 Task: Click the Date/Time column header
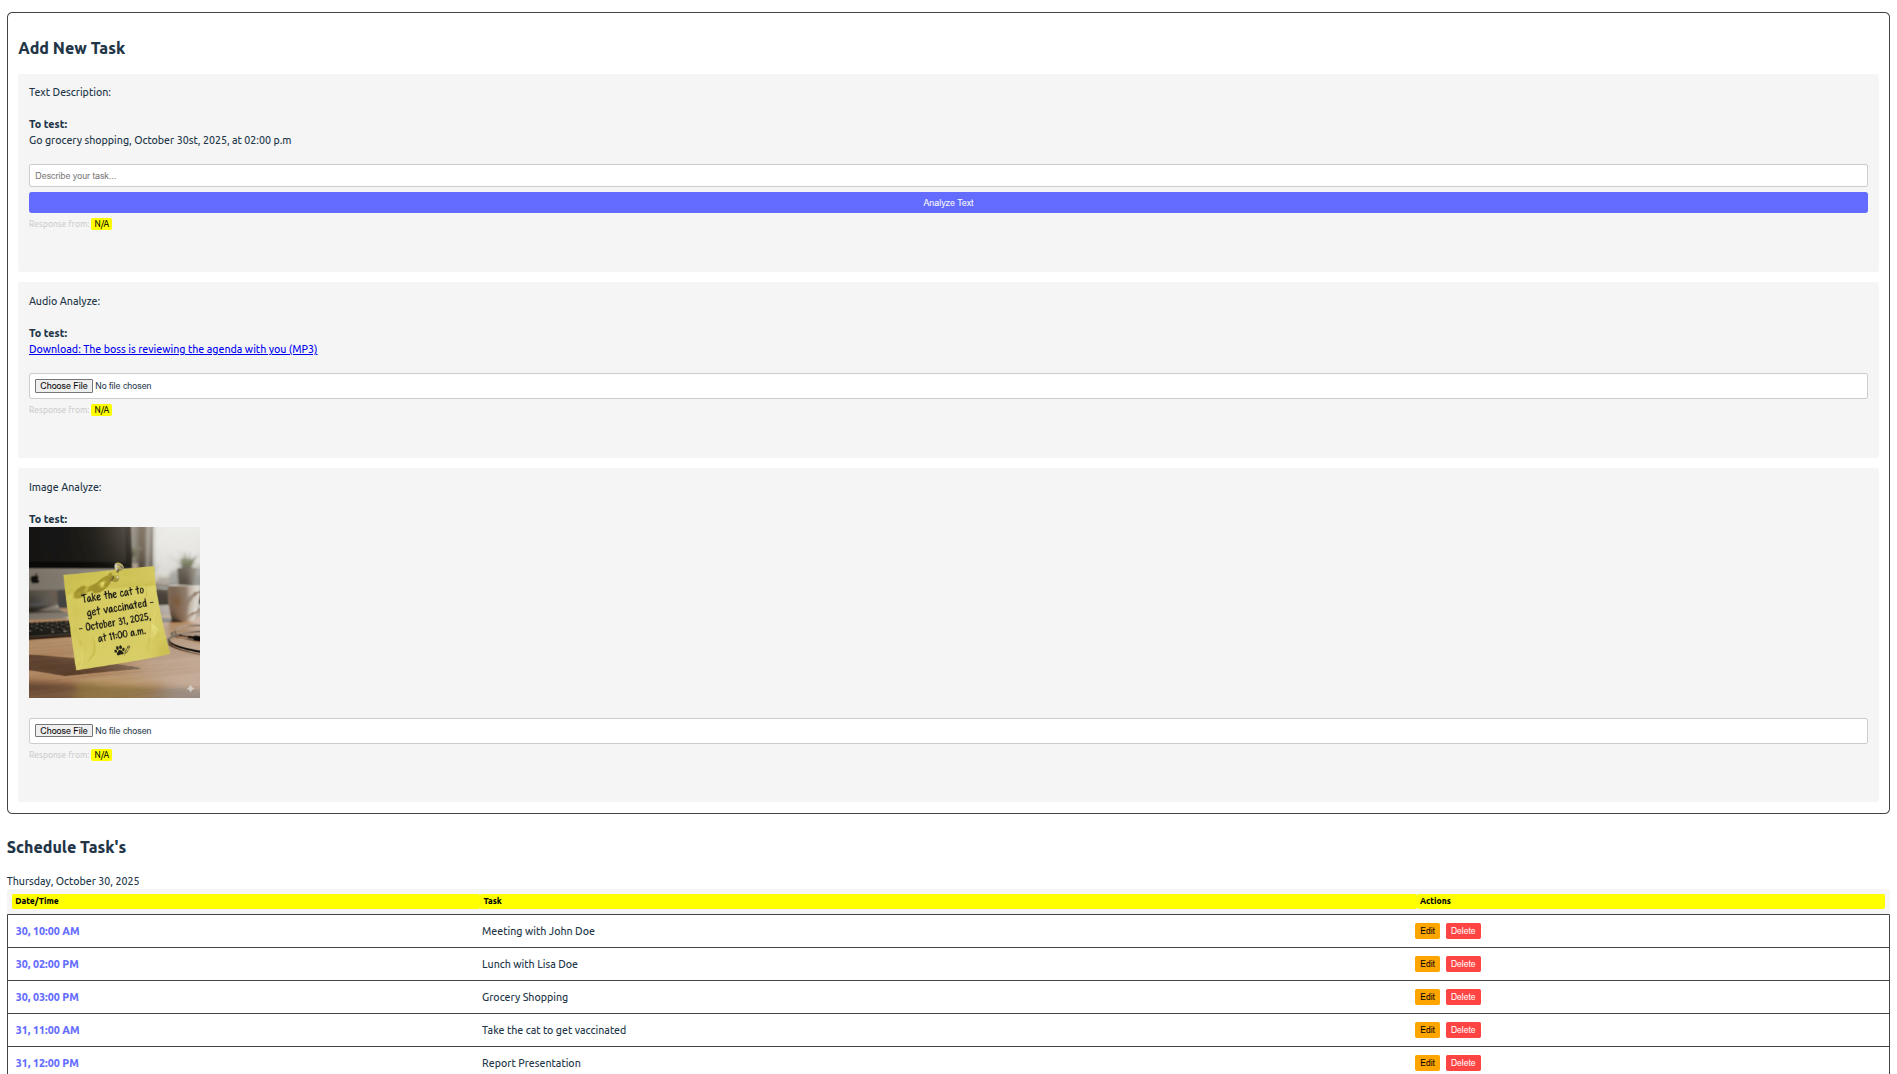point(37,901)
